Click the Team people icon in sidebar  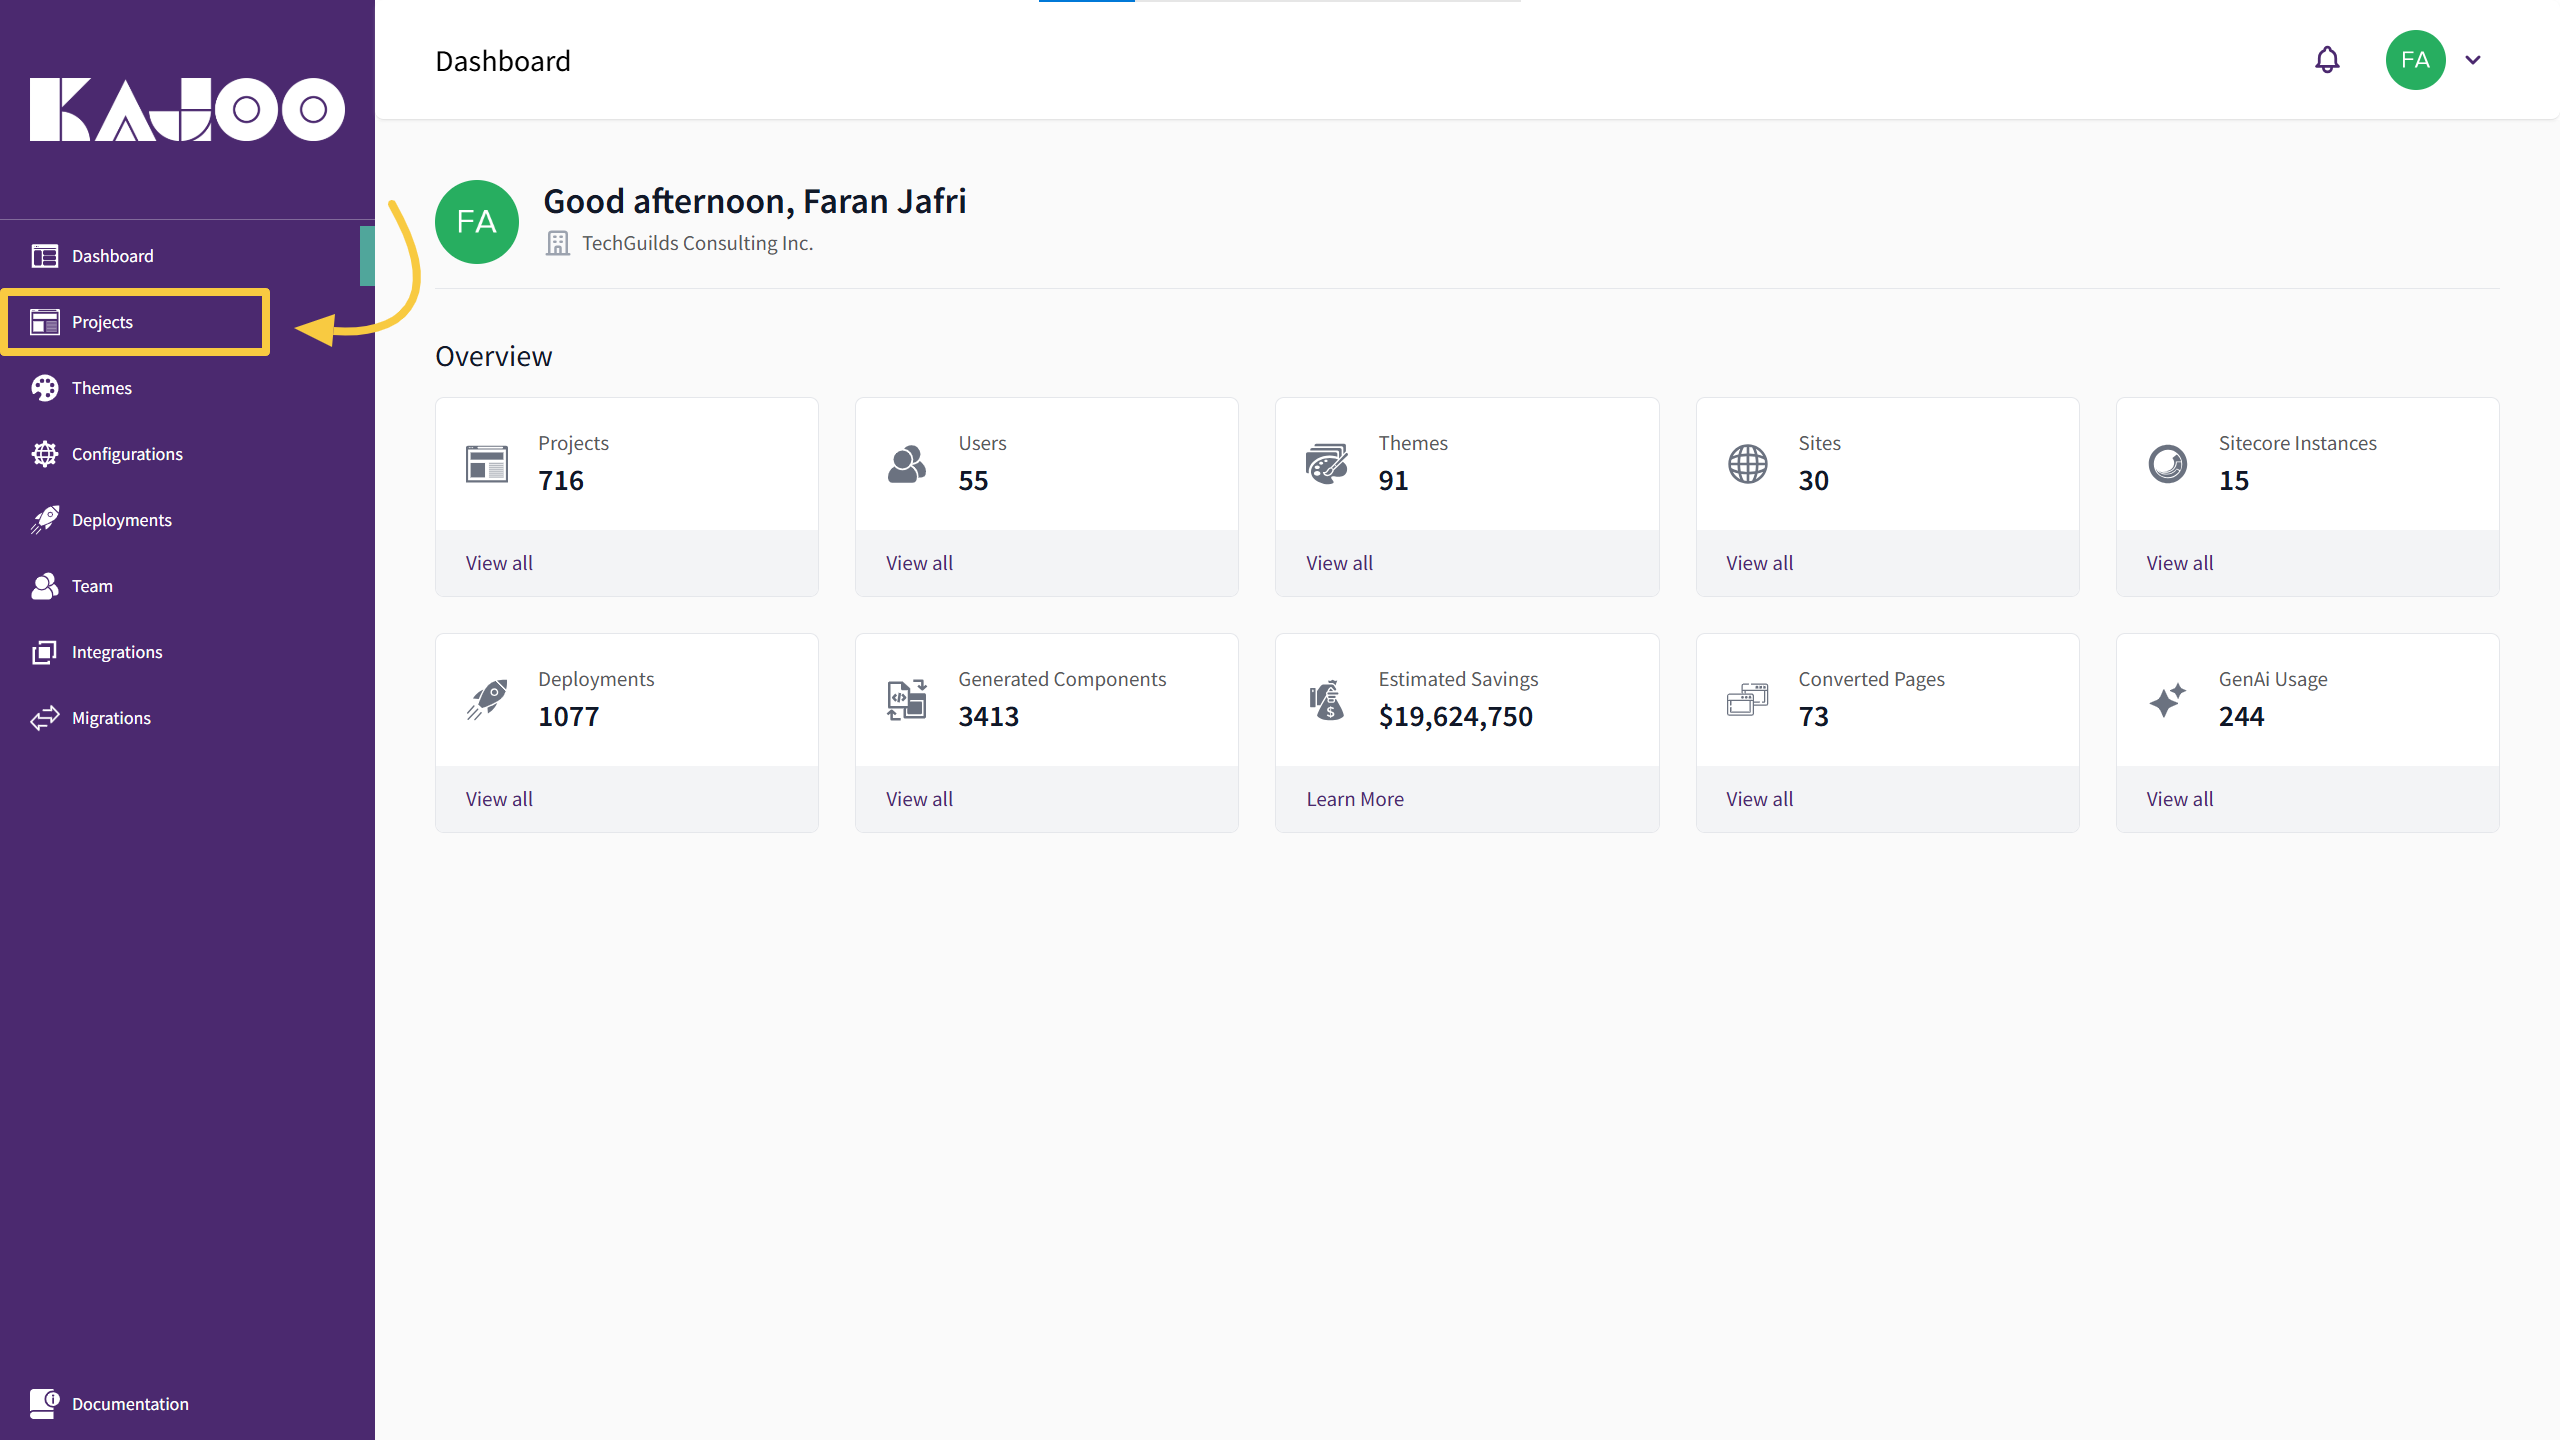click(x=45, y=586)
